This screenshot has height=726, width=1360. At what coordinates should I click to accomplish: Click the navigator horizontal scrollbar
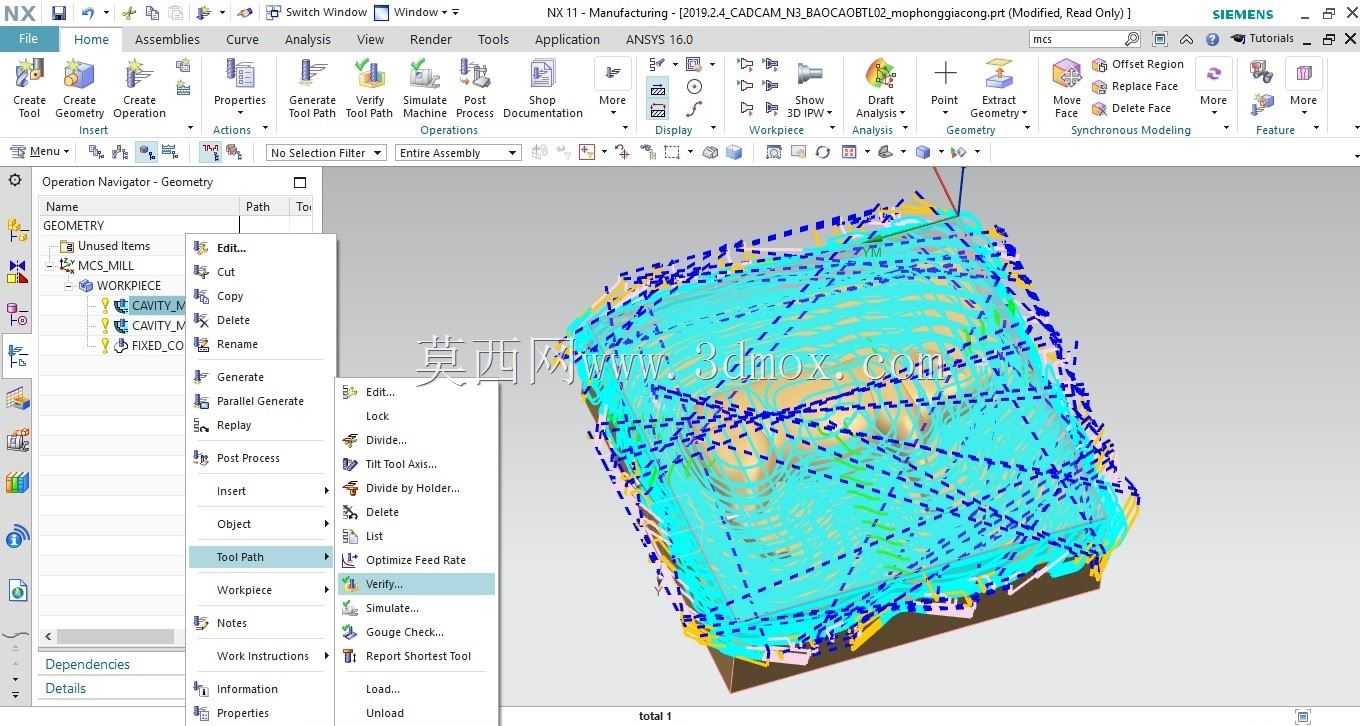pos(115,636)
